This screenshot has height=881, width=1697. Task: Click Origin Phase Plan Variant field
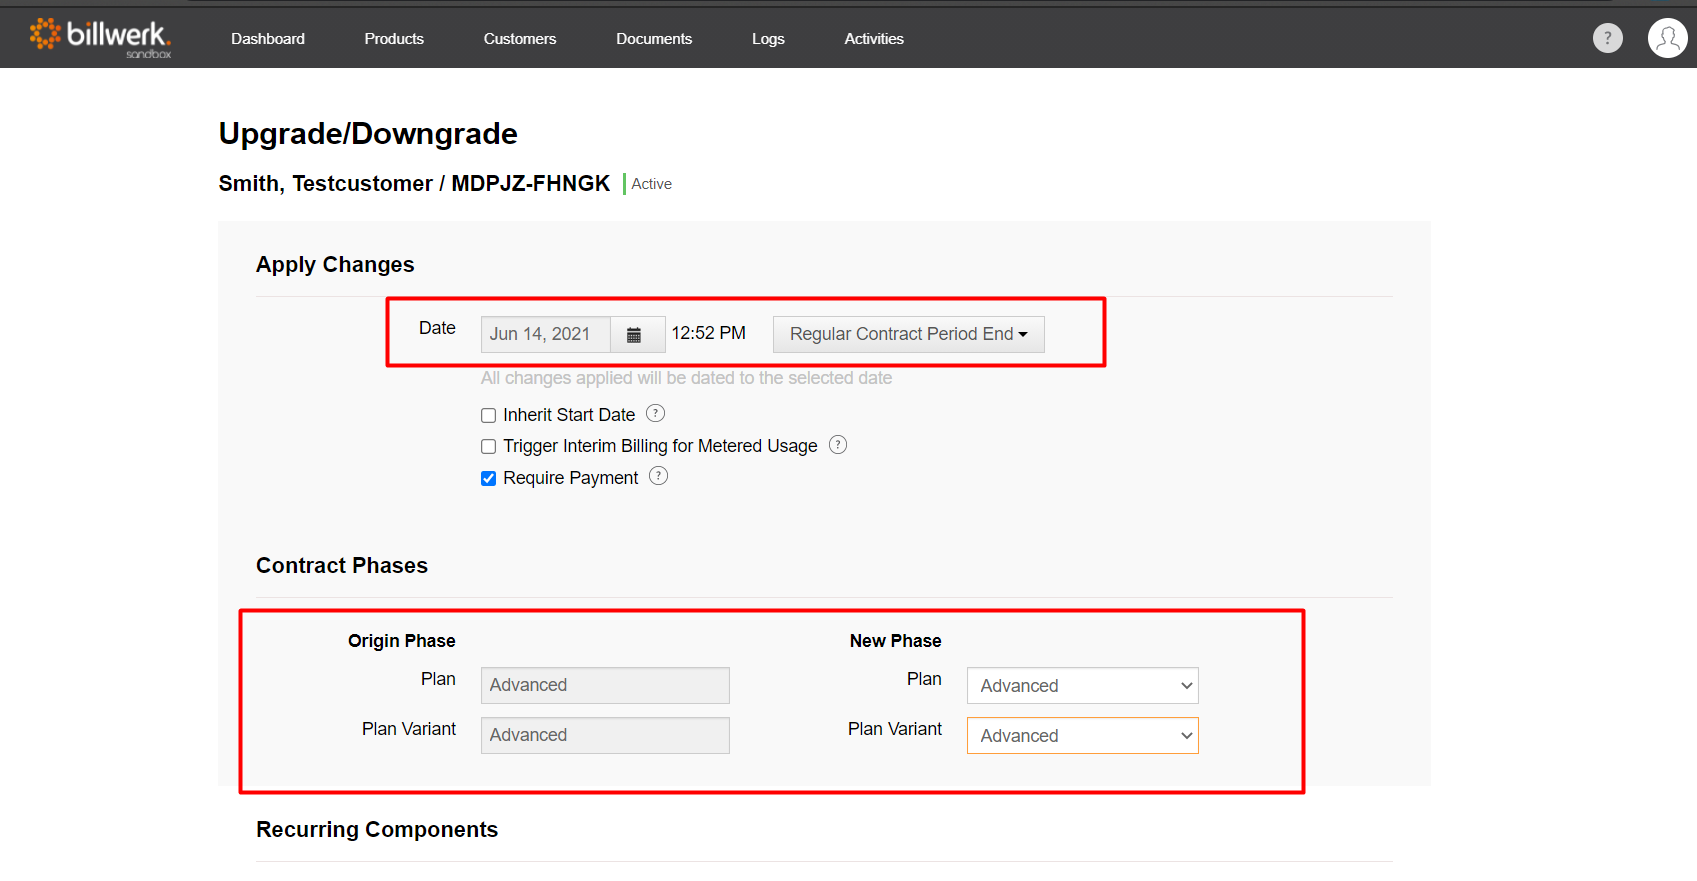[605, 735]
